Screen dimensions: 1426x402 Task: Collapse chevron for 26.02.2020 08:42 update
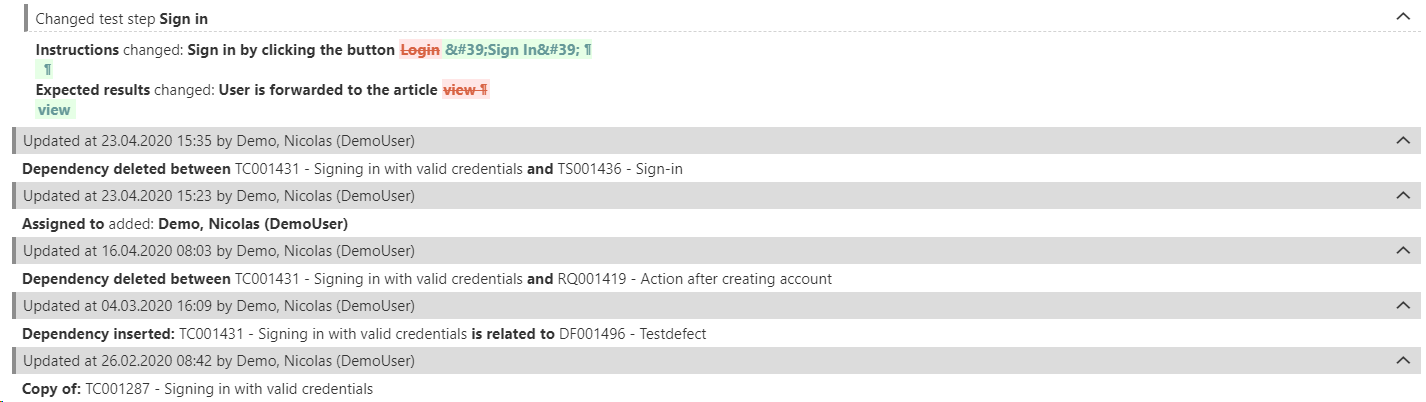pos(1402,361)
